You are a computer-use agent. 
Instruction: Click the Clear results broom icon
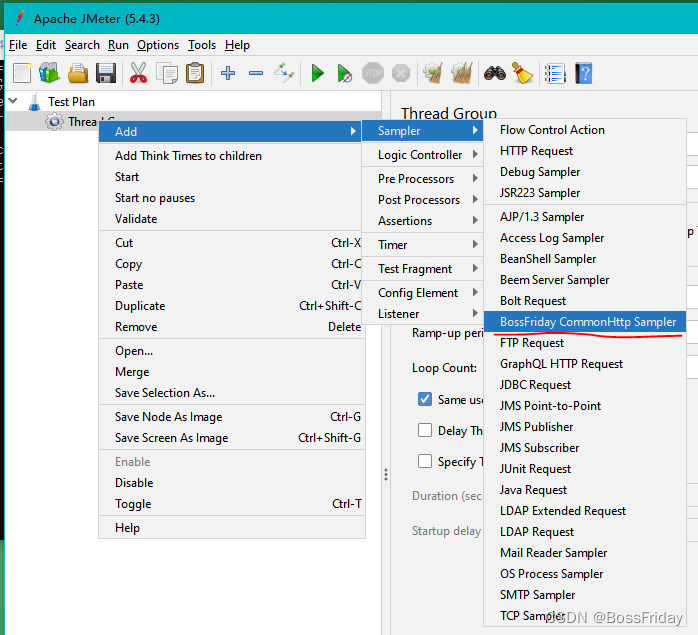433,73
